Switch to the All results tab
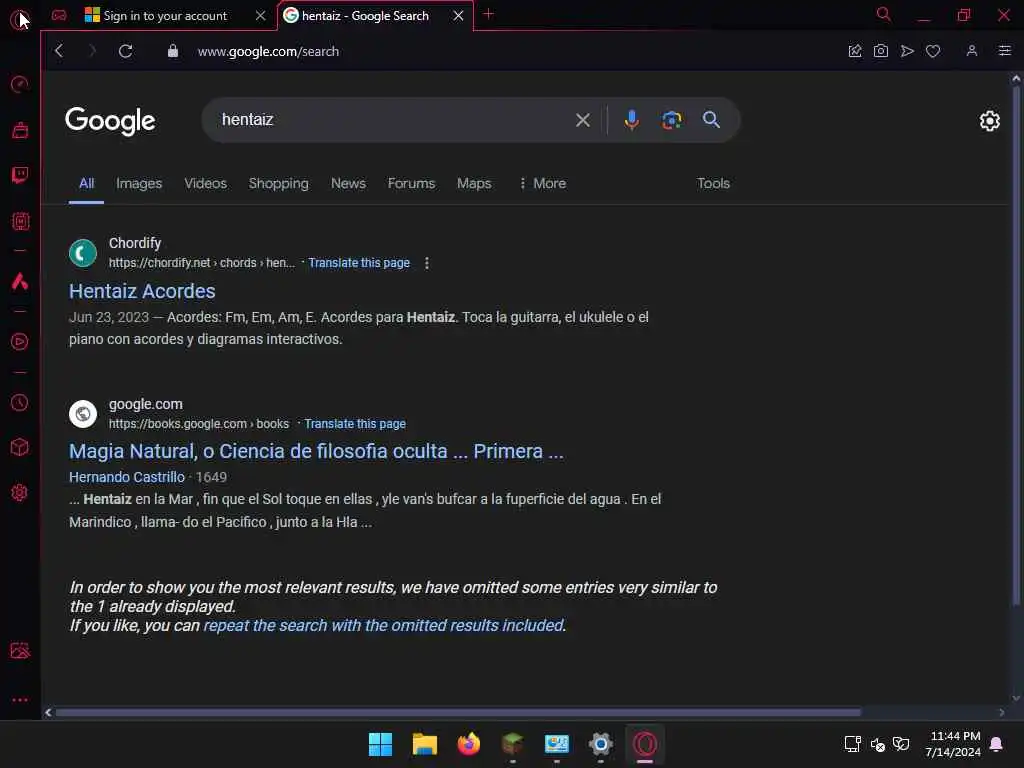The width and height of the screenshot is (1024, 768). point(86,184)
